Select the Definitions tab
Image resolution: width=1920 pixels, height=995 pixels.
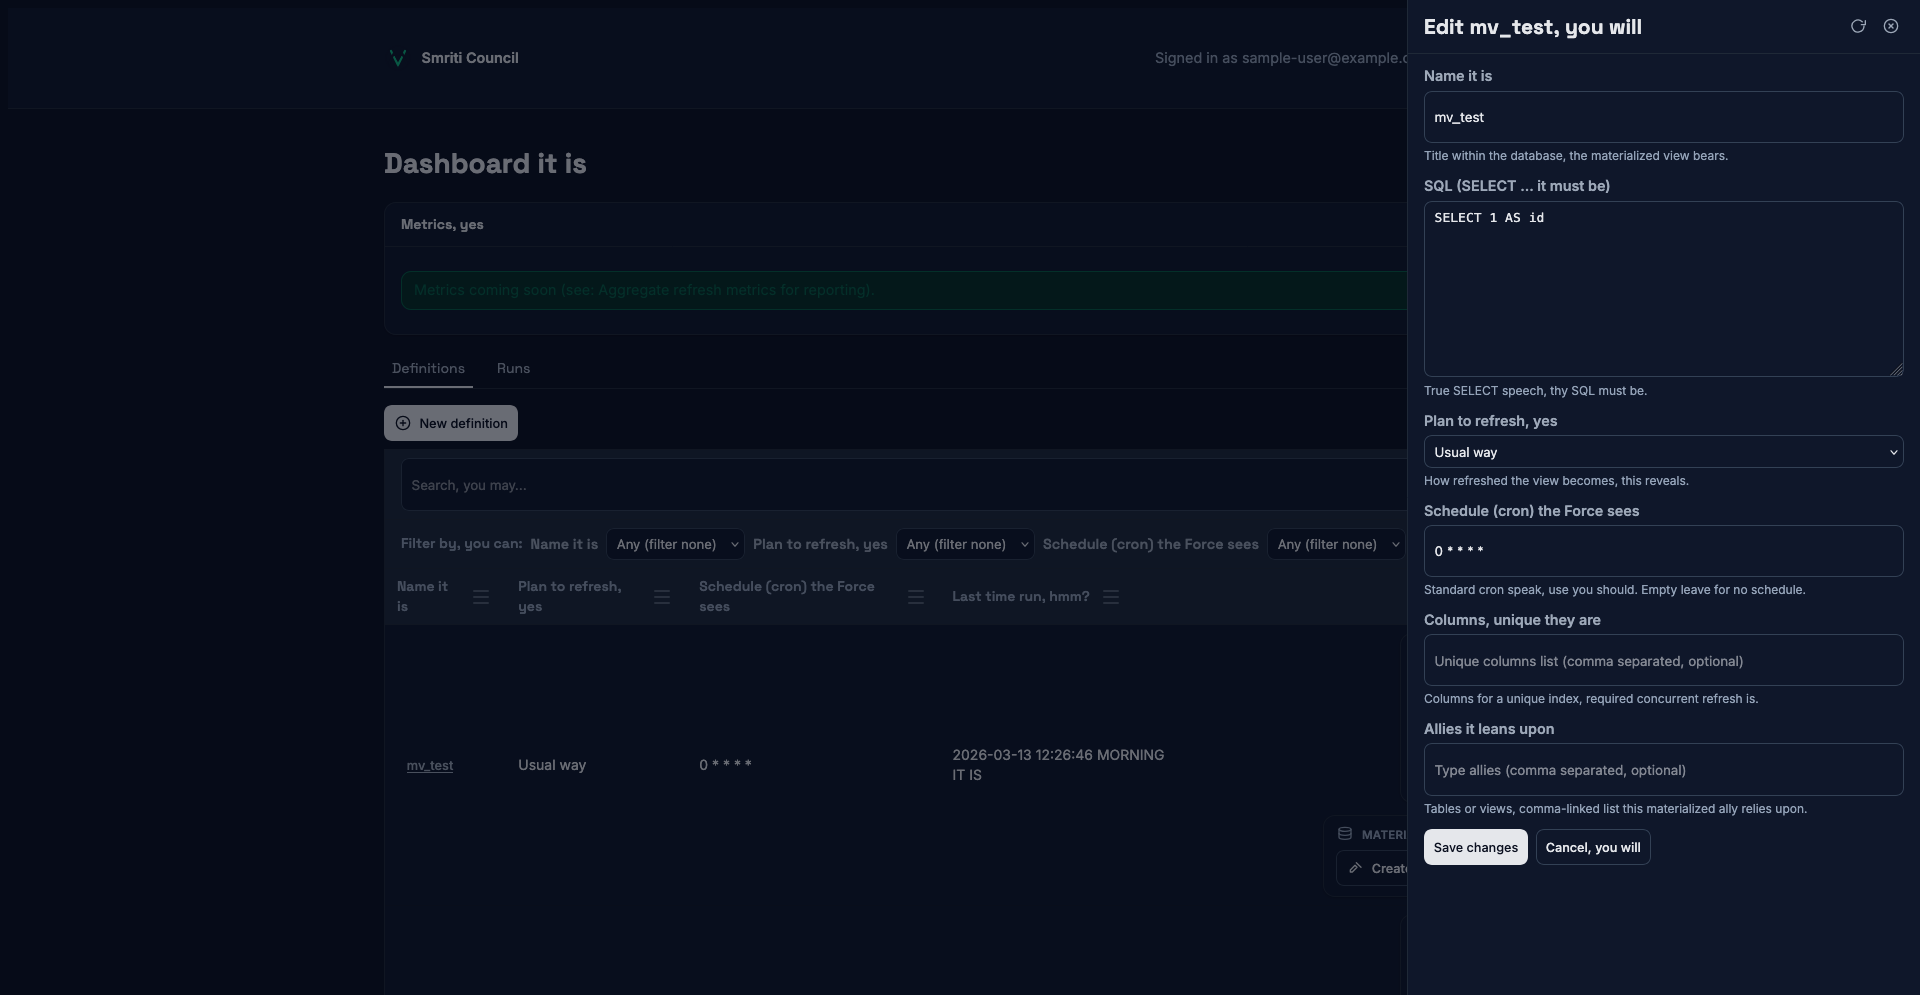point(428,368)
